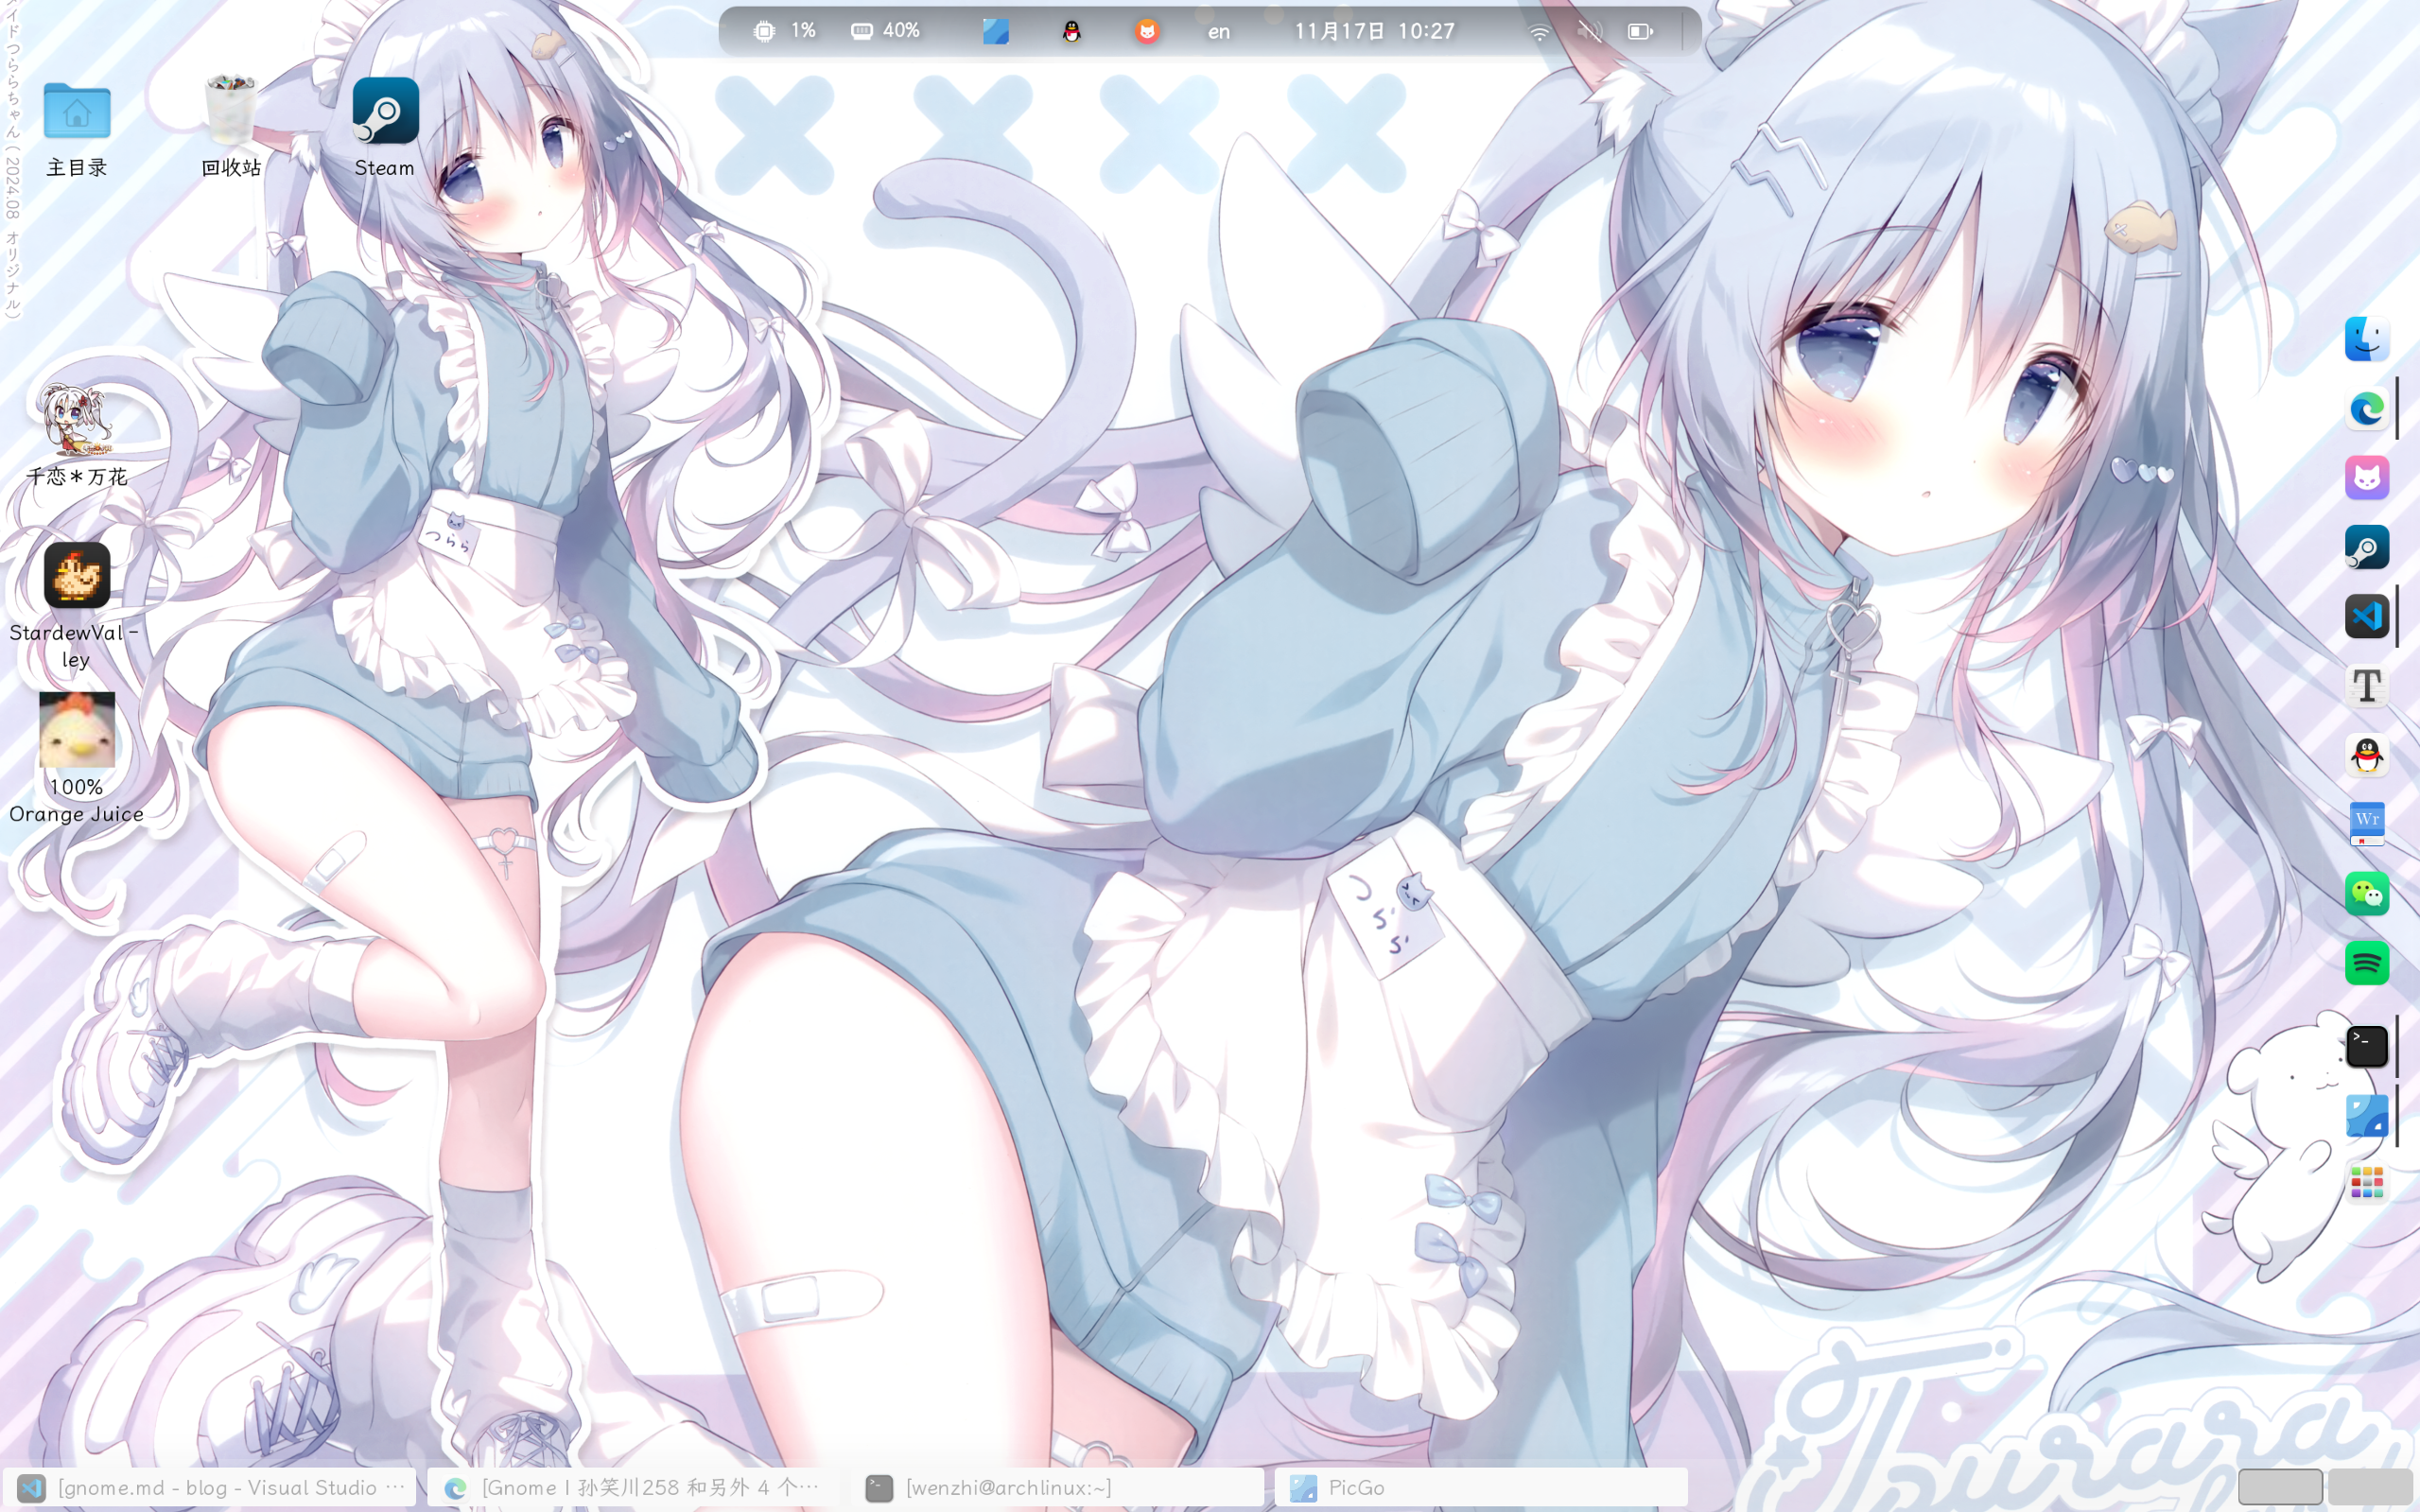Launch Visual Studio Code from the dock
The image size is (2420, 1512).
2366,616
